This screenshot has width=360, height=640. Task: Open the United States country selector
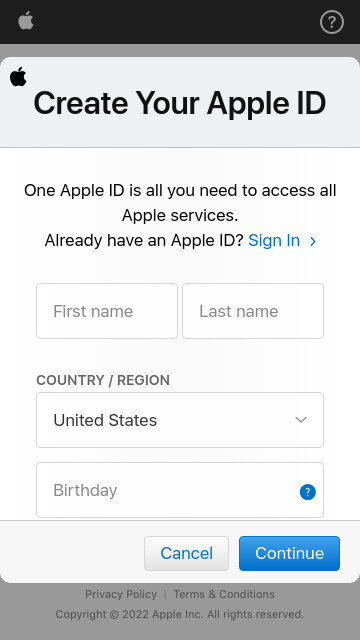click(x=180, y=420)
